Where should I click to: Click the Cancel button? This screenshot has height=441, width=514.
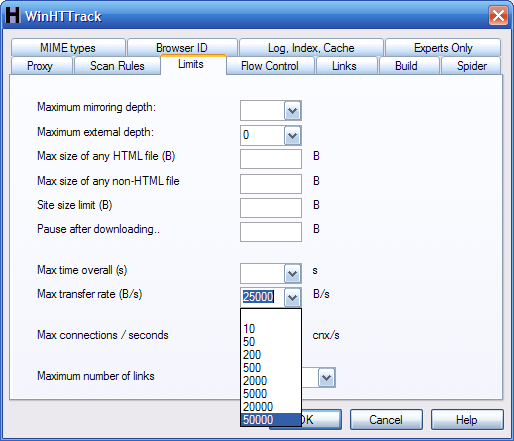click(x=386, y=420)
